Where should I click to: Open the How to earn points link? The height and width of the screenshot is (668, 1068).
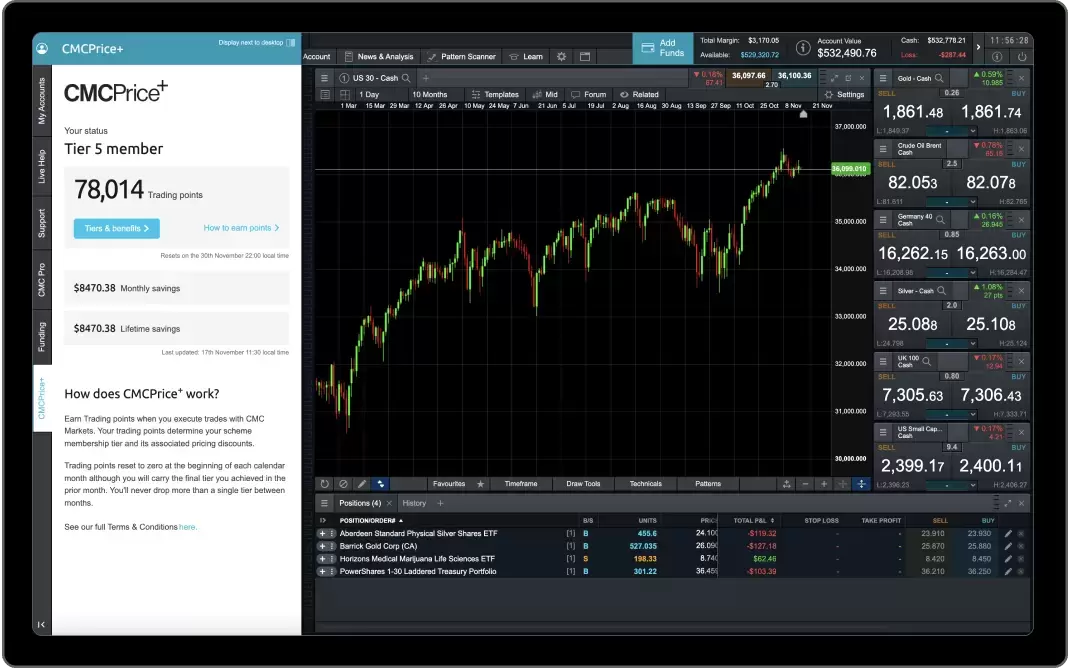pyautogui.click(x=241, y=228)
